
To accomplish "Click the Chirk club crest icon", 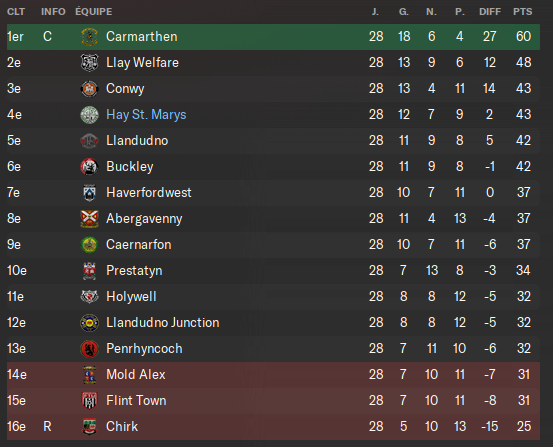I will click(x=89, y=427).
